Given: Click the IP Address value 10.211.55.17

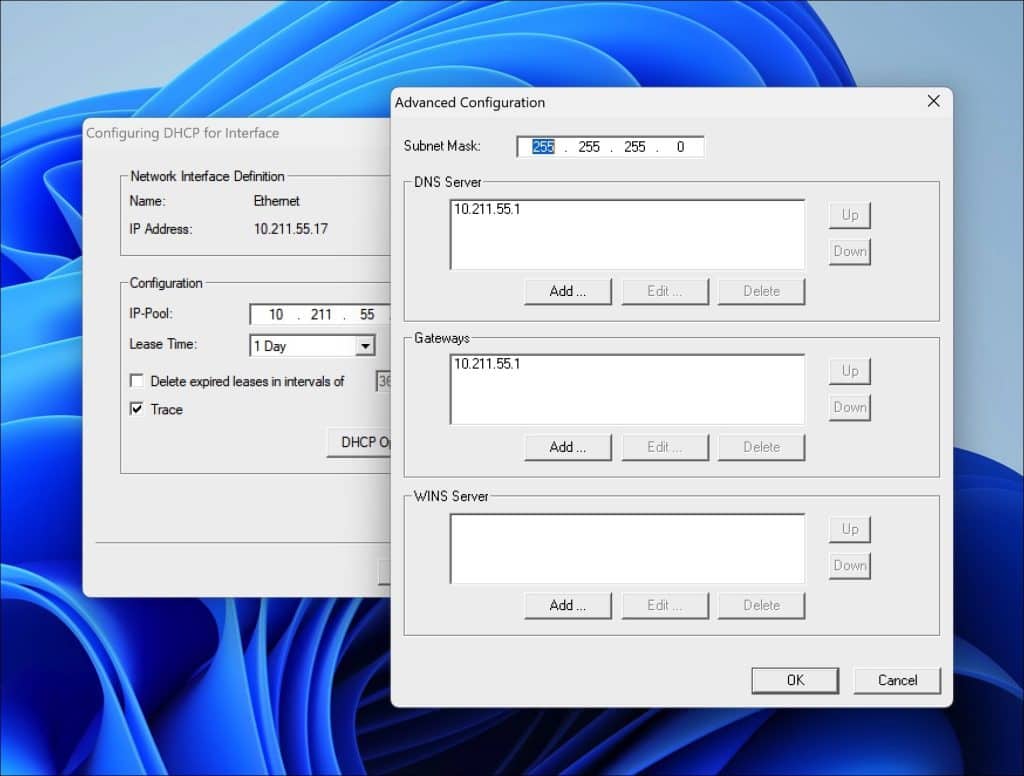Looking at the screenshot, I should coord(291,229).
